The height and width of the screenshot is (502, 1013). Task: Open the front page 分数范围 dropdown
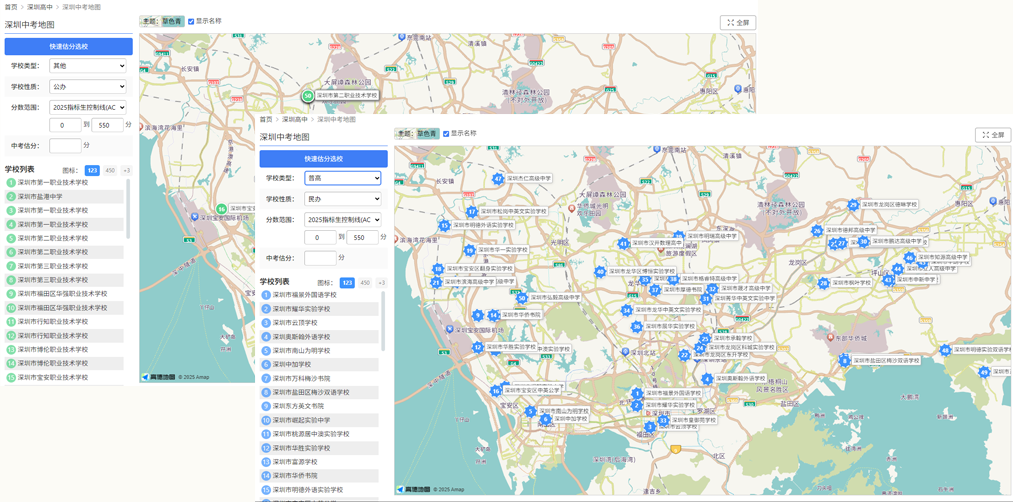(x=342, y=220)
